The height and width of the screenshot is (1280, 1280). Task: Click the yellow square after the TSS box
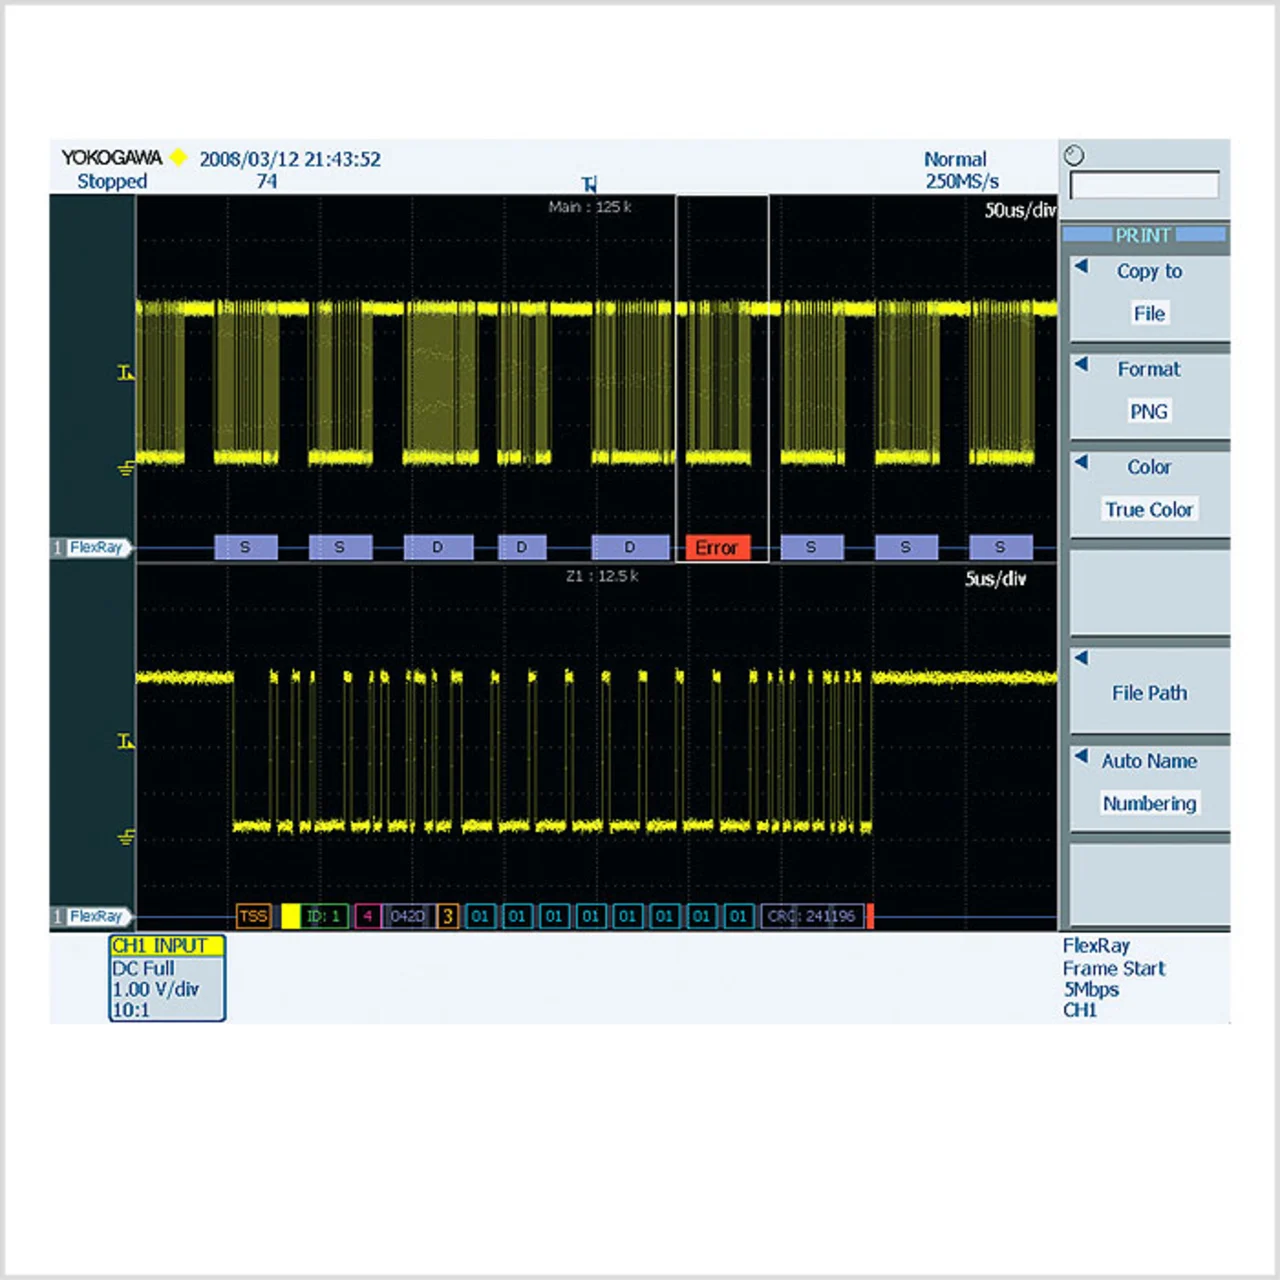[x=290, y=916]
